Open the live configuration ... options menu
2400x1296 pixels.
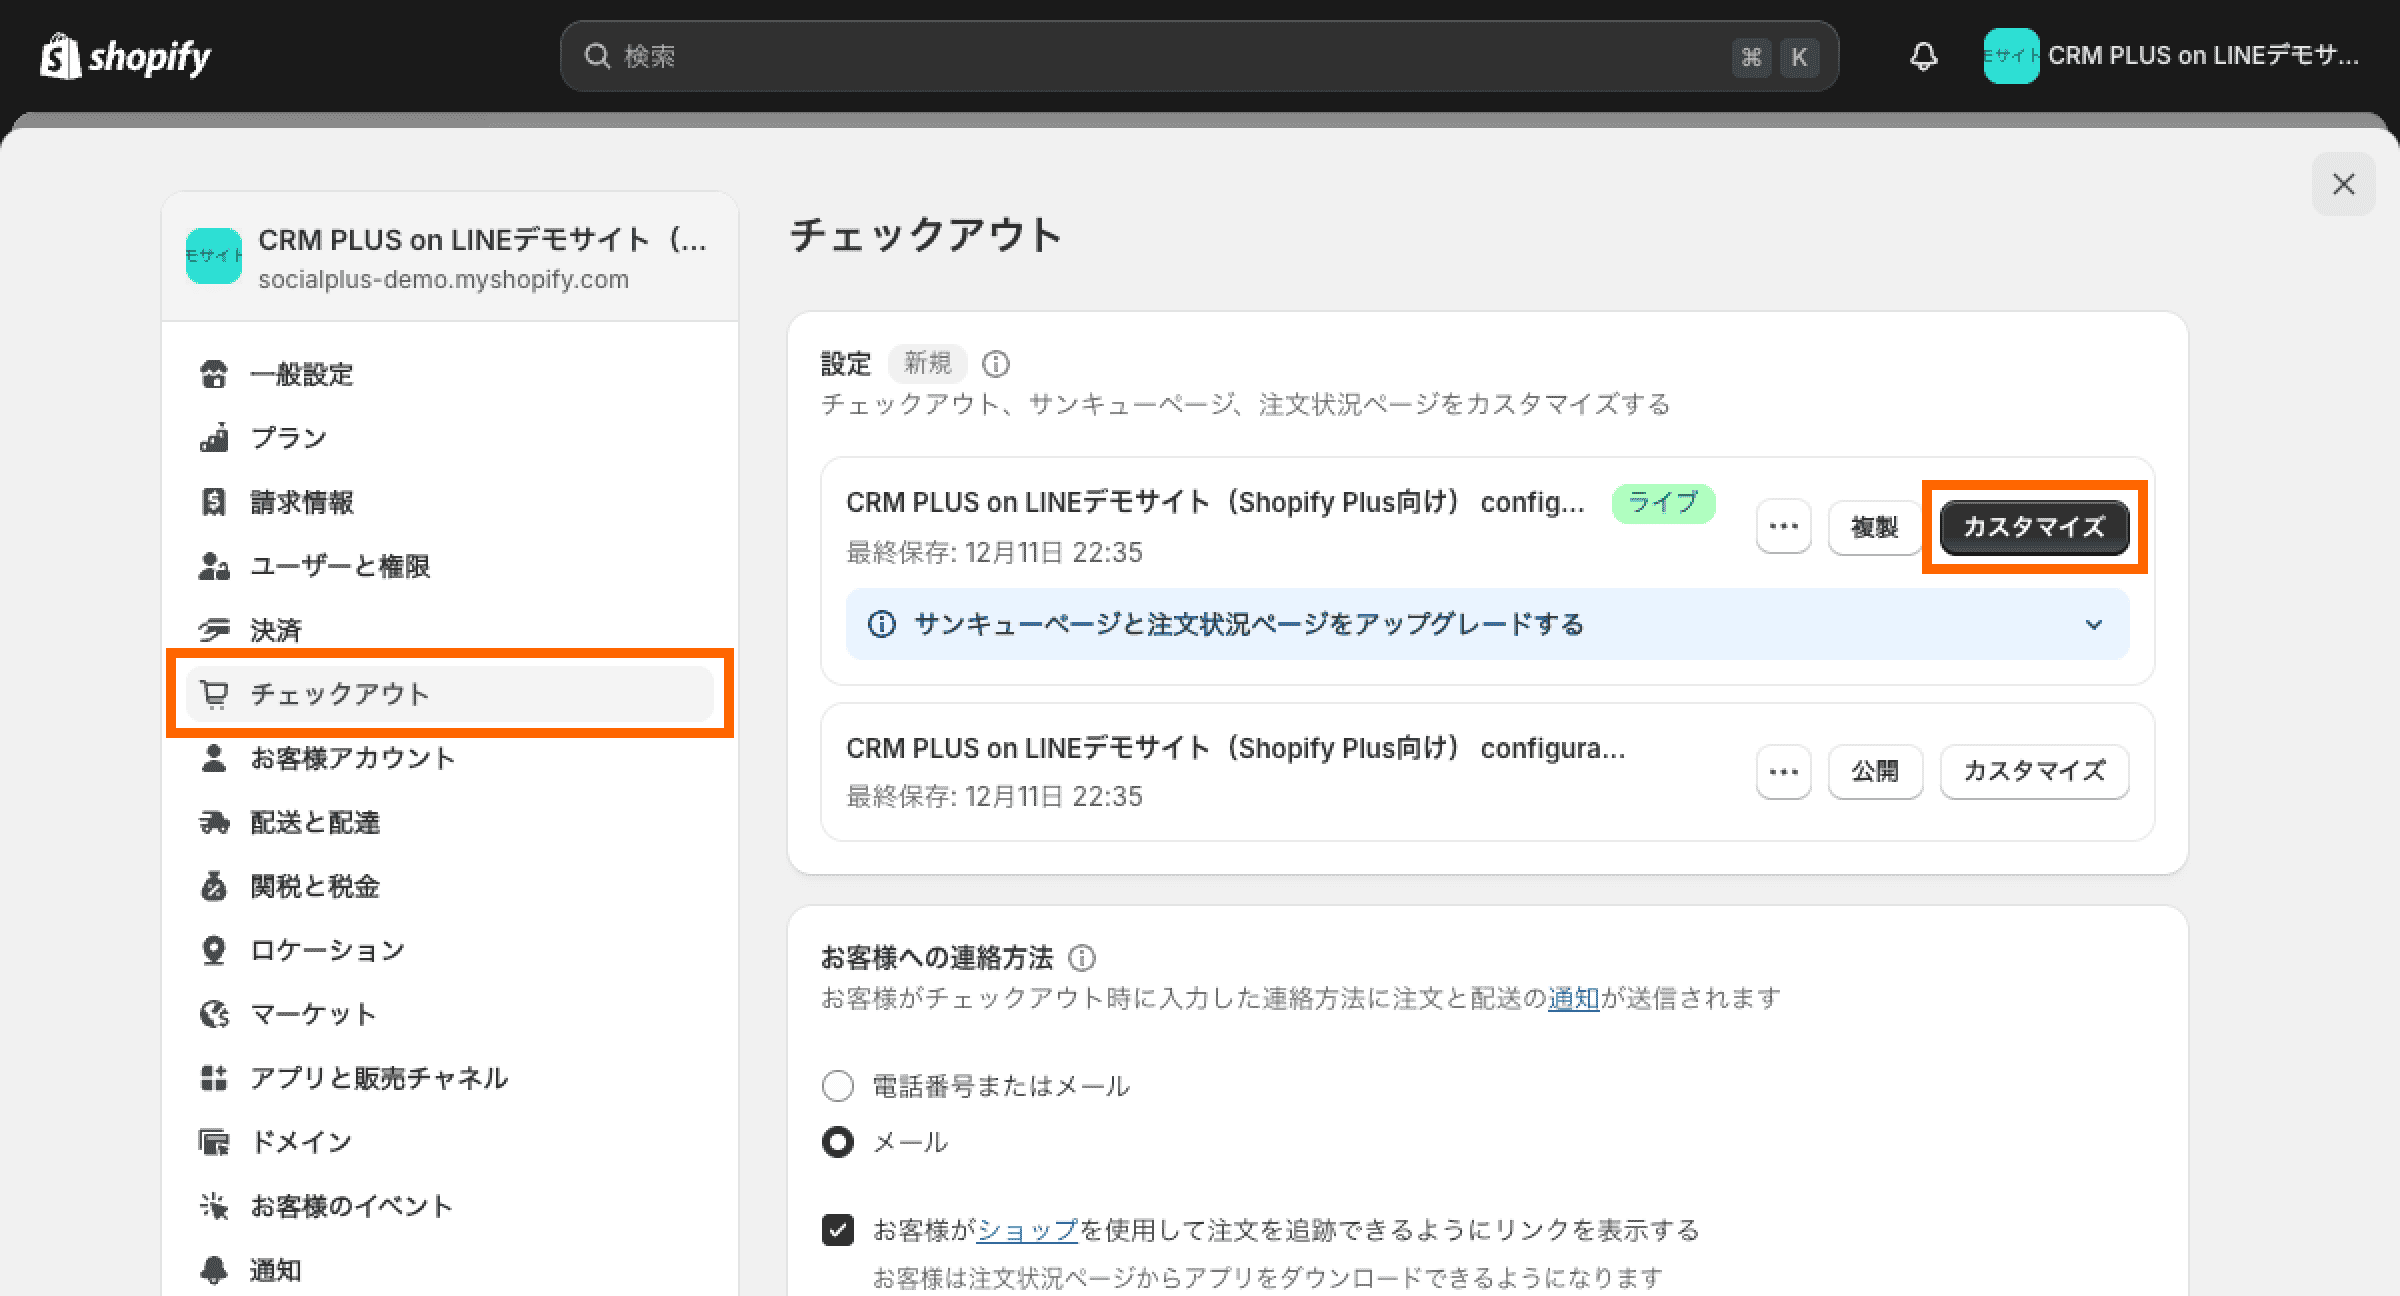1783,526
